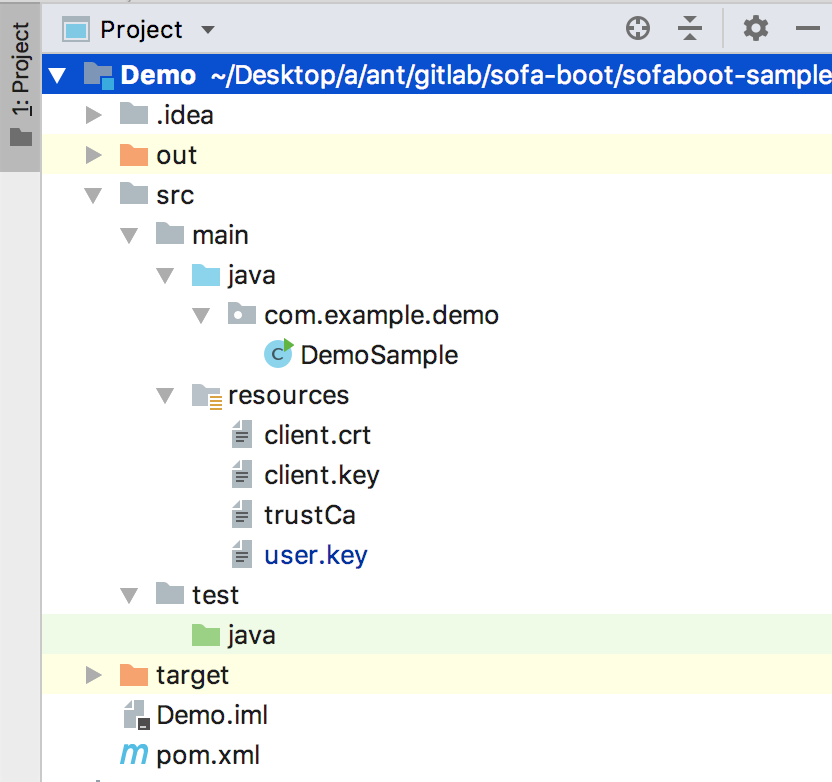Expand the target folder
832x782 pixels.
click(93, 674)
